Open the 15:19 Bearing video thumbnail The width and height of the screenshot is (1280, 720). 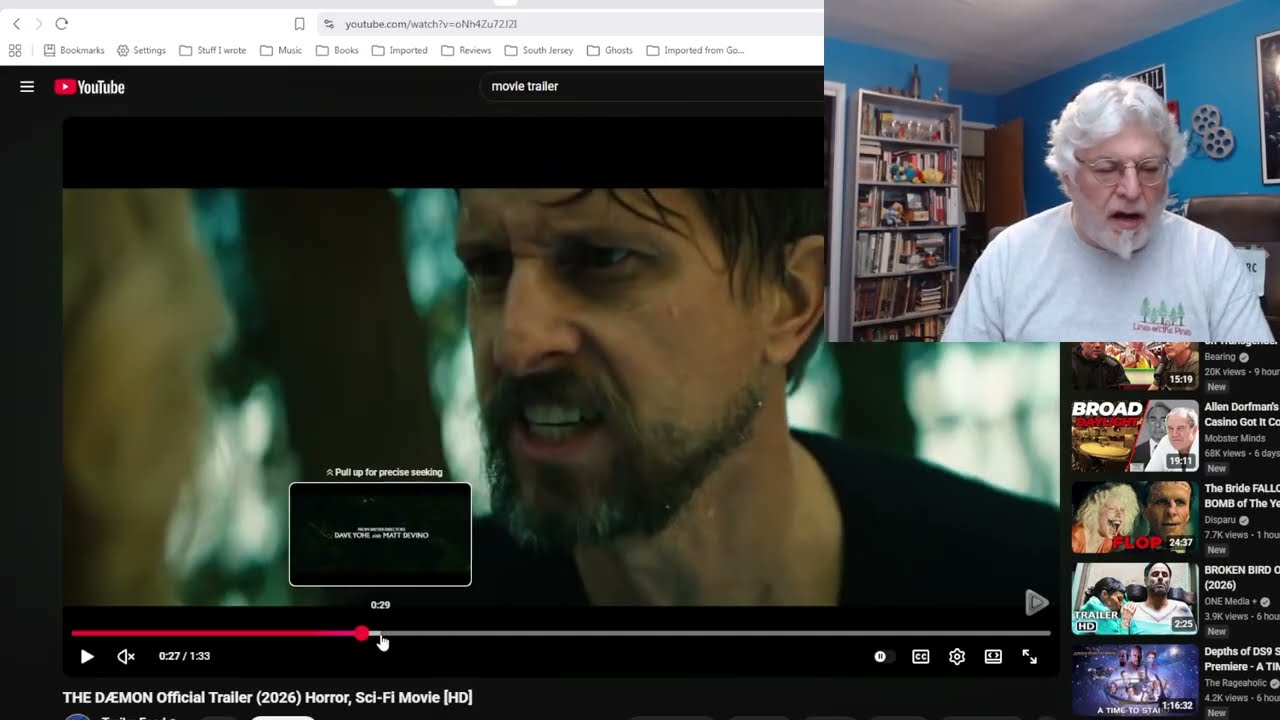1135,366
